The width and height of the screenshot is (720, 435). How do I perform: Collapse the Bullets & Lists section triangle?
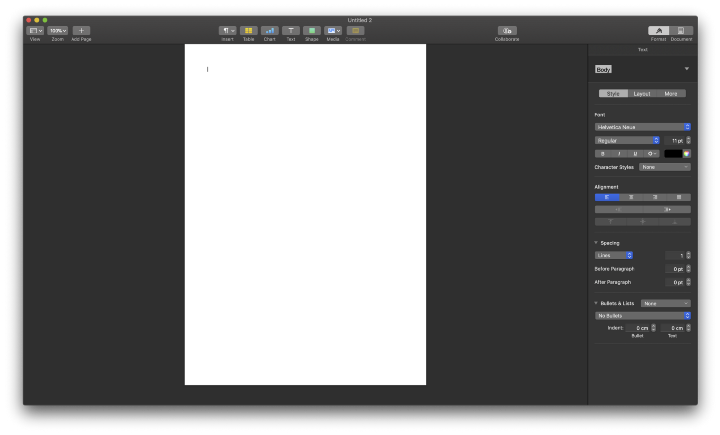point(596,303)
